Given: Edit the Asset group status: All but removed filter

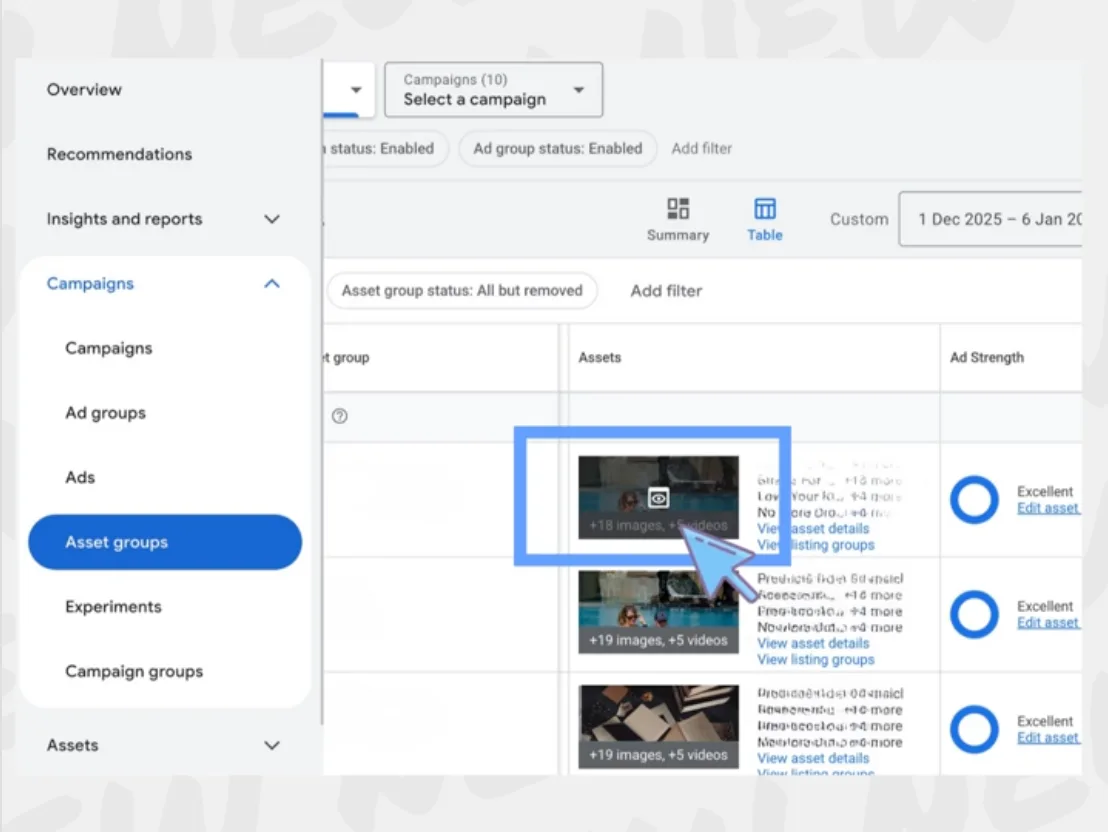Looking at the screenshot, I should tap(462, 291).
